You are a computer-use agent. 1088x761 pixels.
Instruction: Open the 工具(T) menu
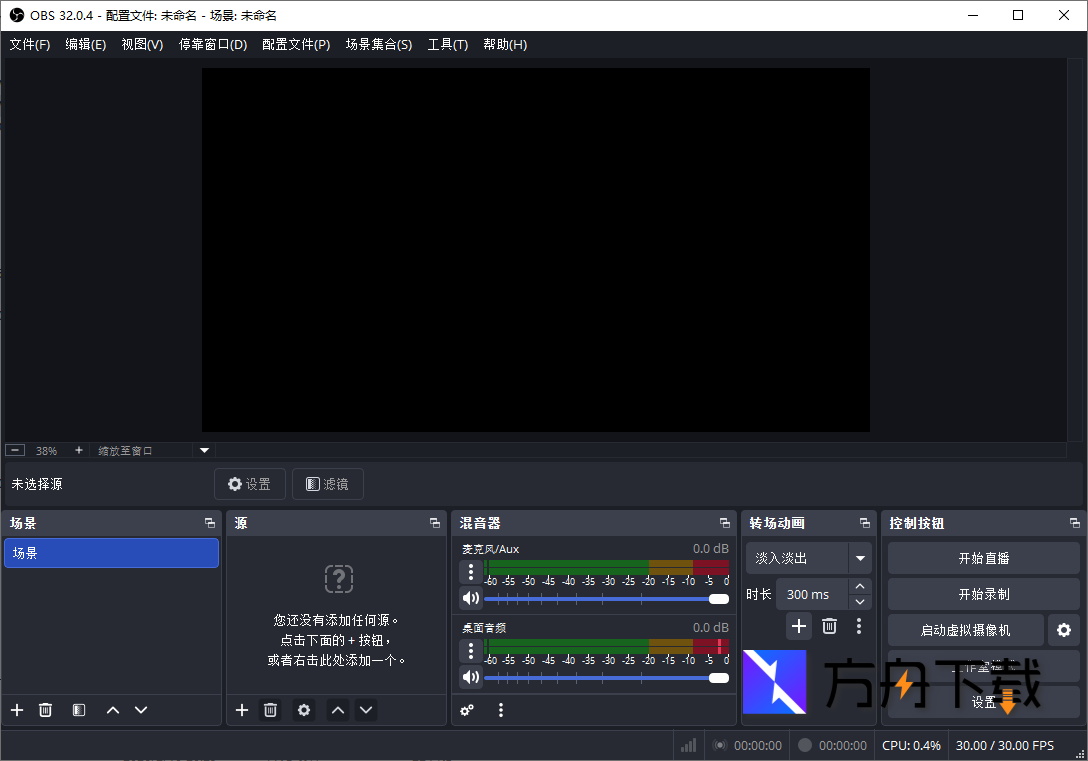pyautogui.click(x=448, y=44)
